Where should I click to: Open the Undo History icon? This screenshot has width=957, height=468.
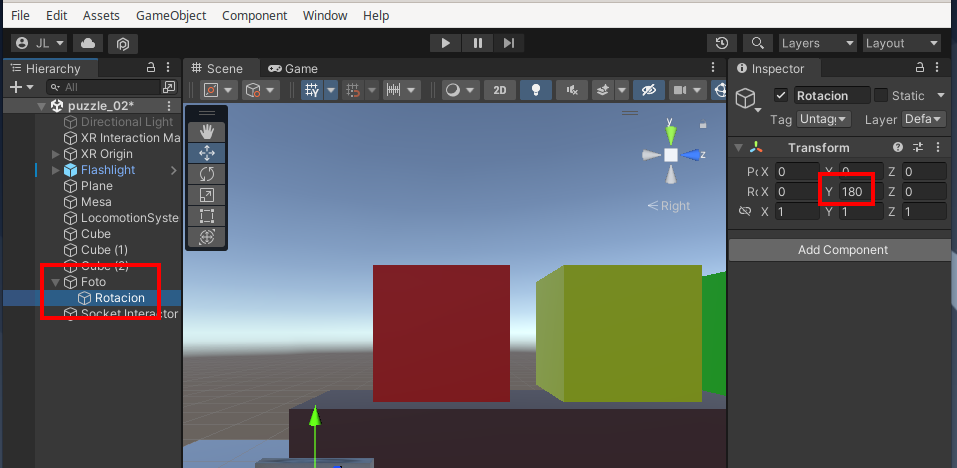pyautogui.click(x=722, y=43)
